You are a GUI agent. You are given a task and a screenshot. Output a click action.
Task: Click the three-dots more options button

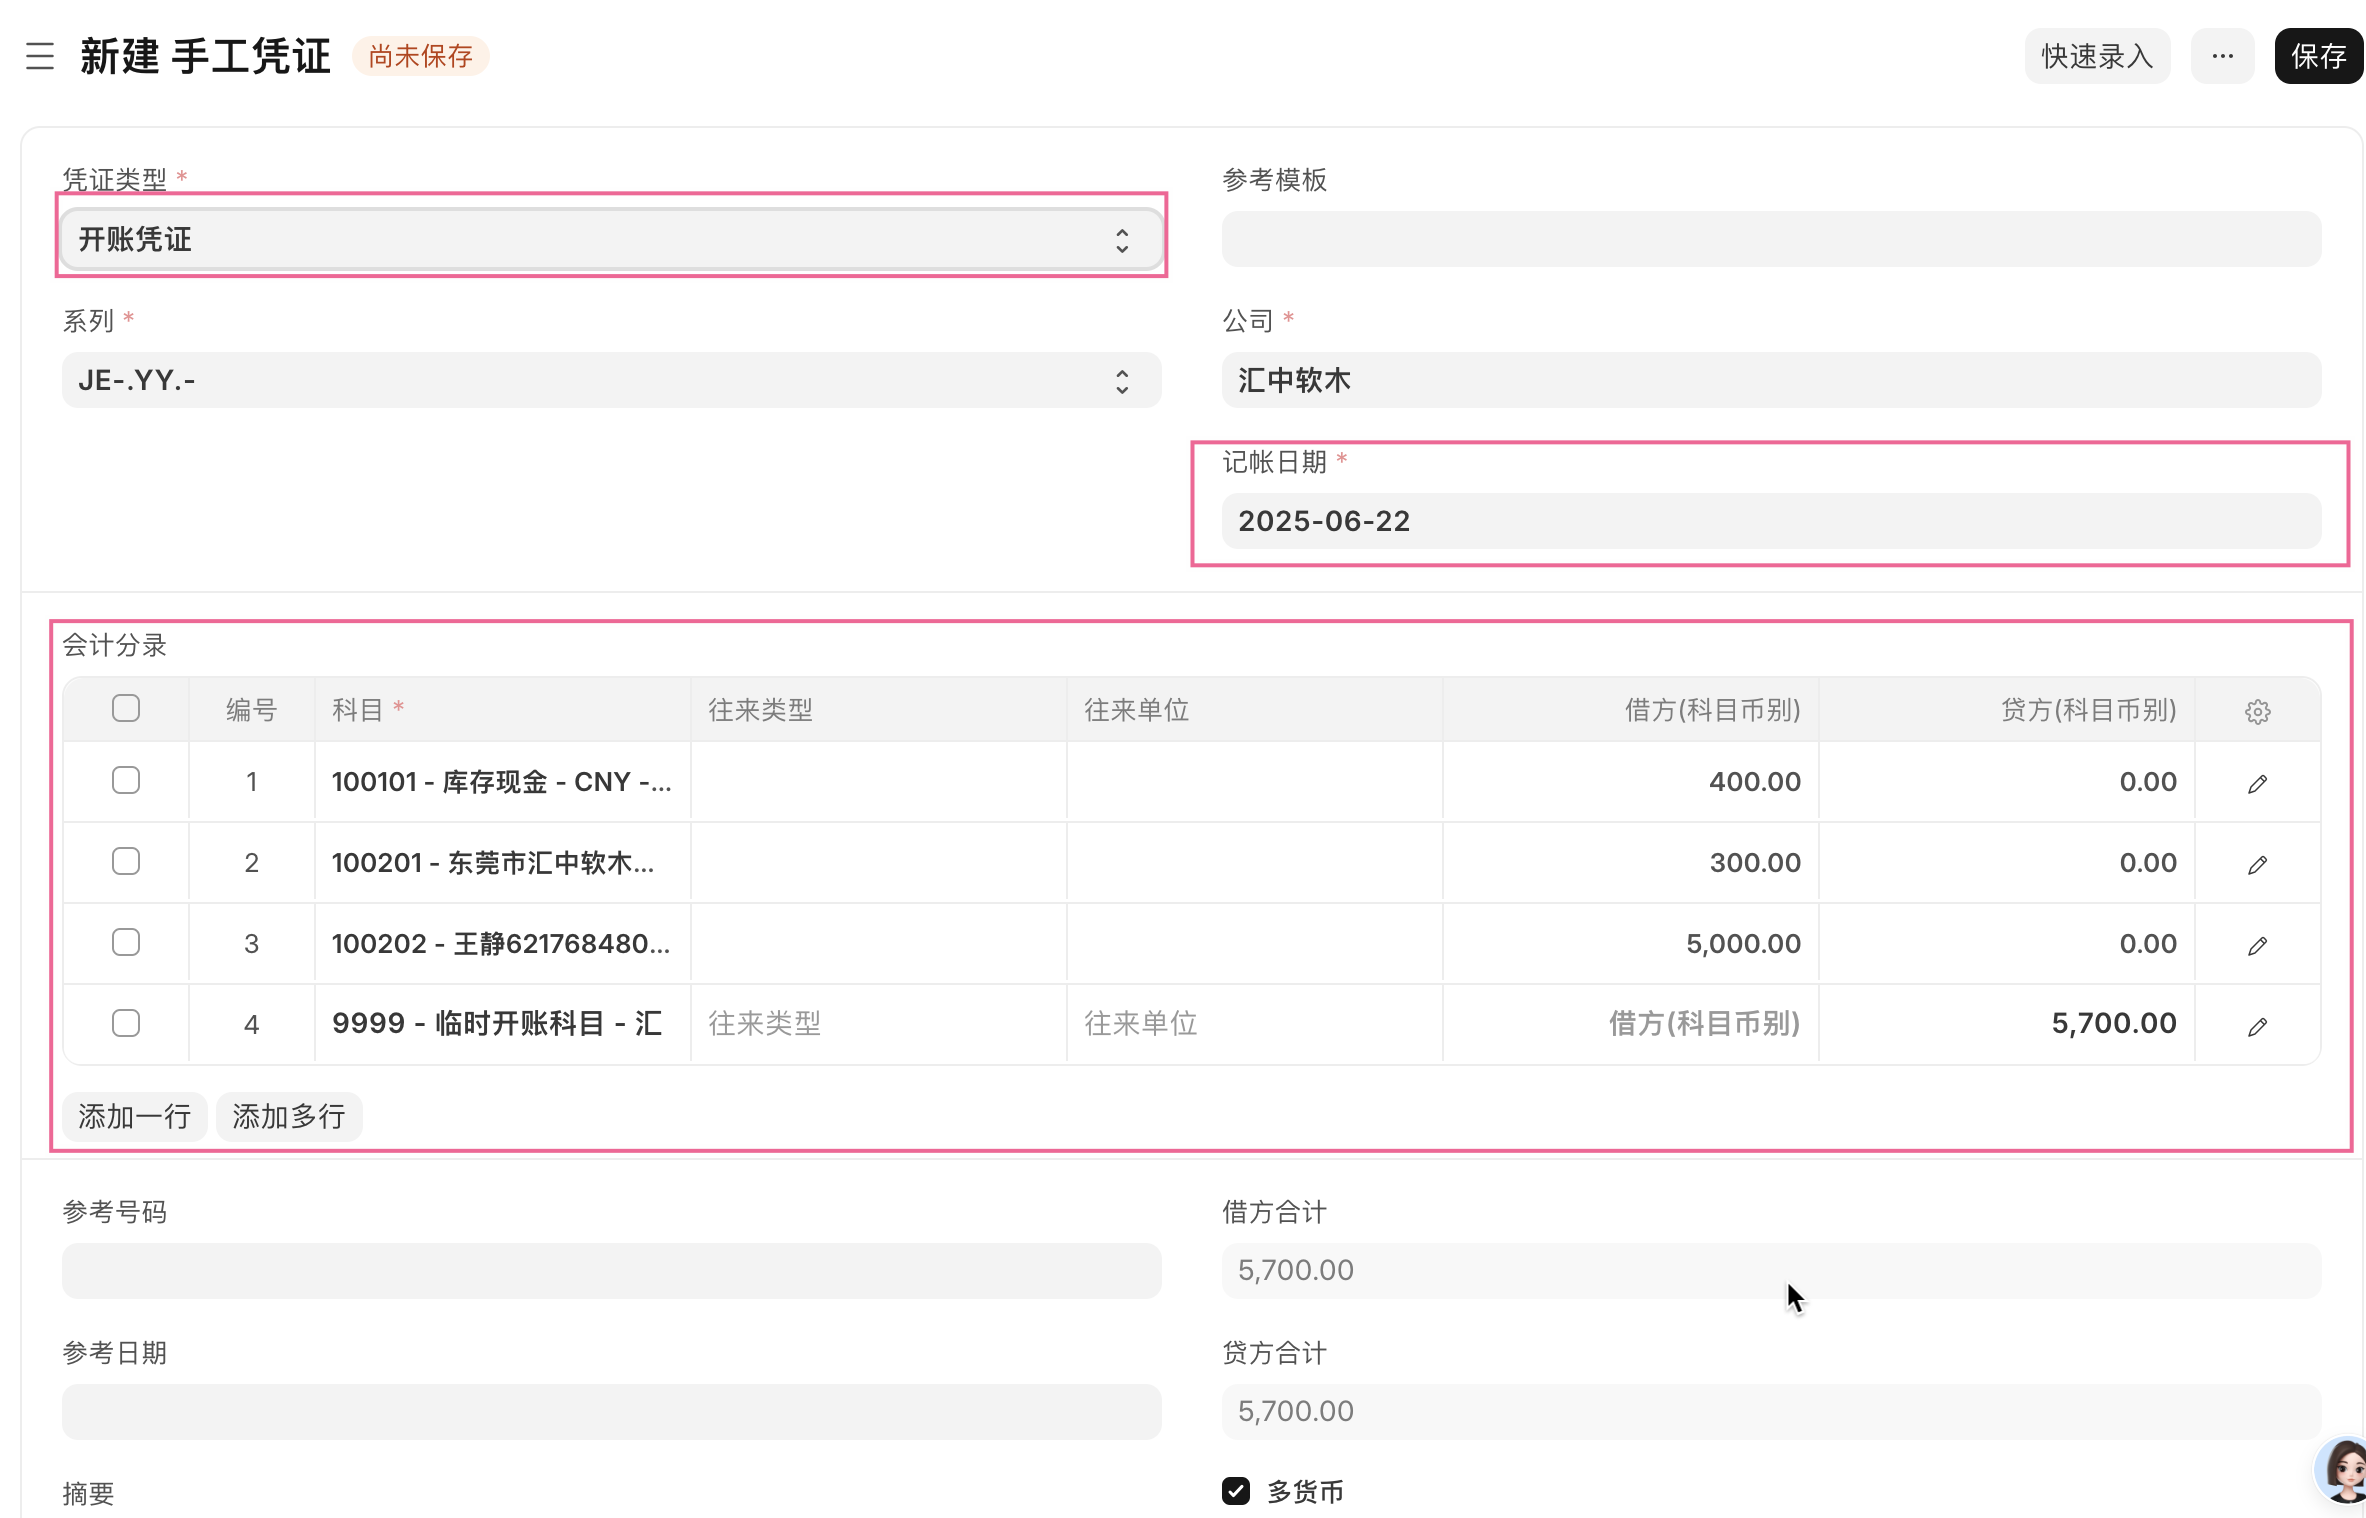pos(2222,56)
